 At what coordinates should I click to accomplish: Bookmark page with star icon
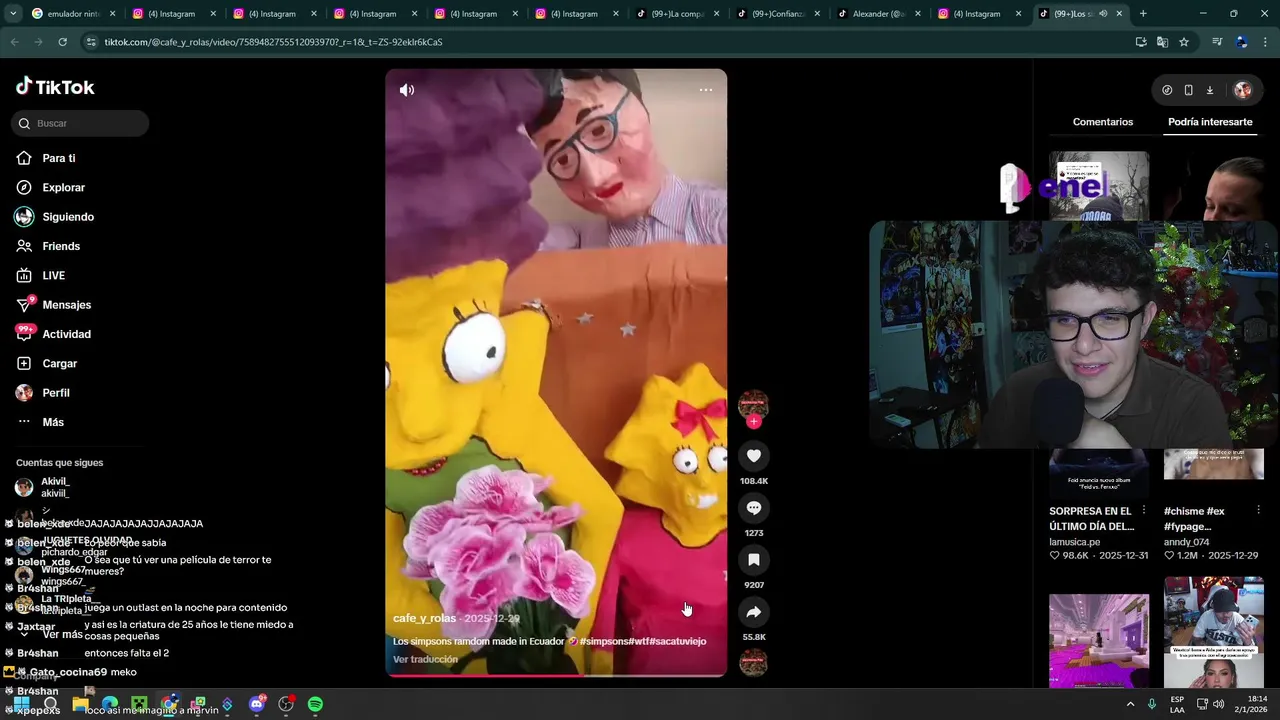[x=1184, y=42]
